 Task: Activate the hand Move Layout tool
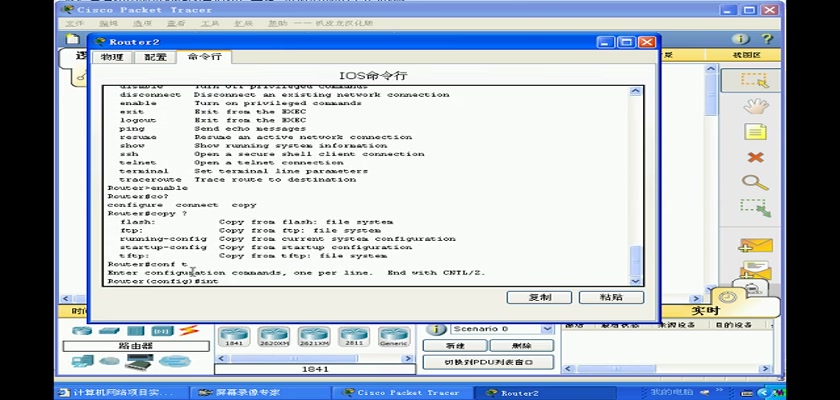[755, 106]
